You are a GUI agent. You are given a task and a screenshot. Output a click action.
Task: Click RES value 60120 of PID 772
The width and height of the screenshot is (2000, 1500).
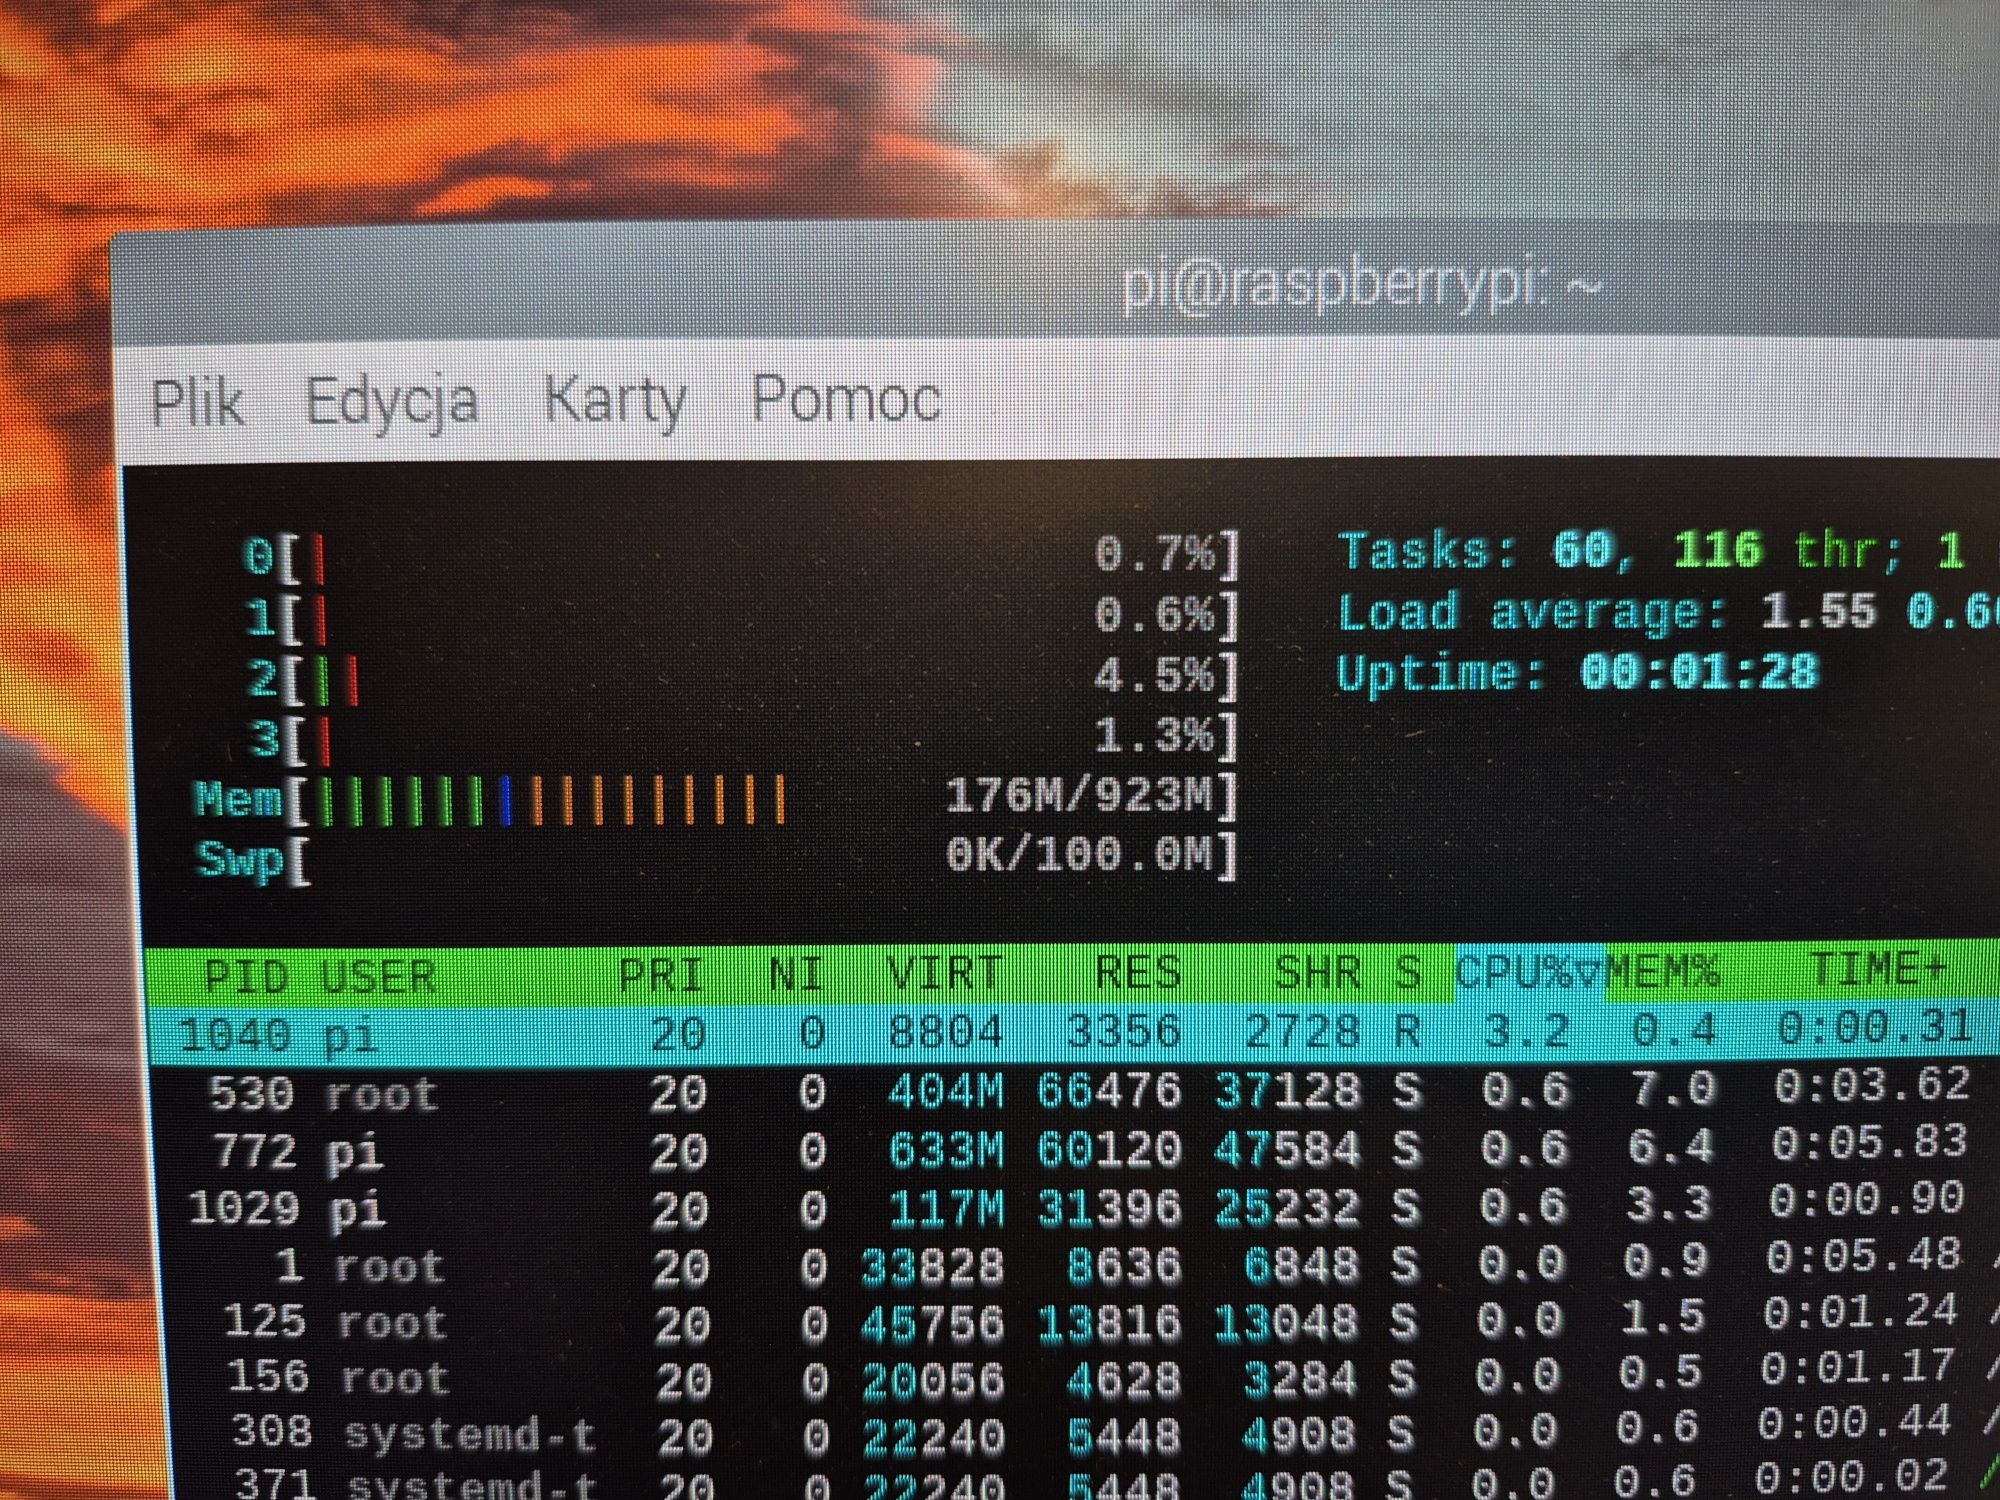coord(1110,1149)
